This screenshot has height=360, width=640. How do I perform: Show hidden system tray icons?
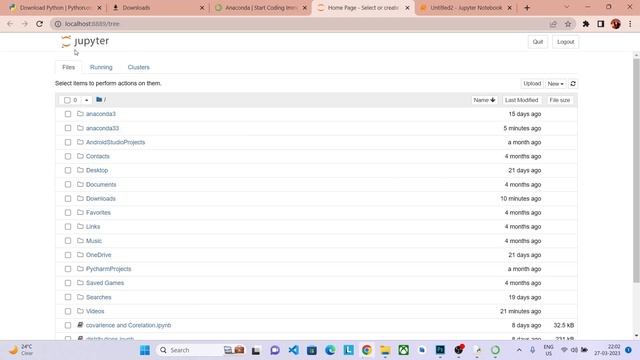(519, 350)
